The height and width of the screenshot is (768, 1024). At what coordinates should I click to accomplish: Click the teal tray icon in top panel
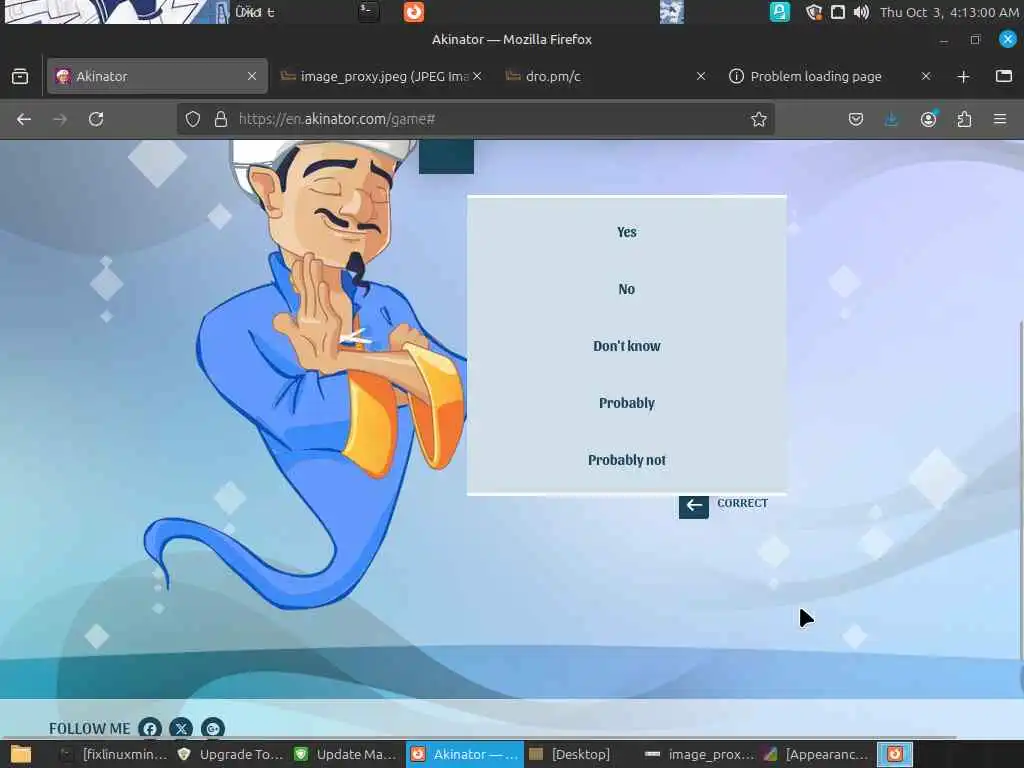(x=779, y=12)
